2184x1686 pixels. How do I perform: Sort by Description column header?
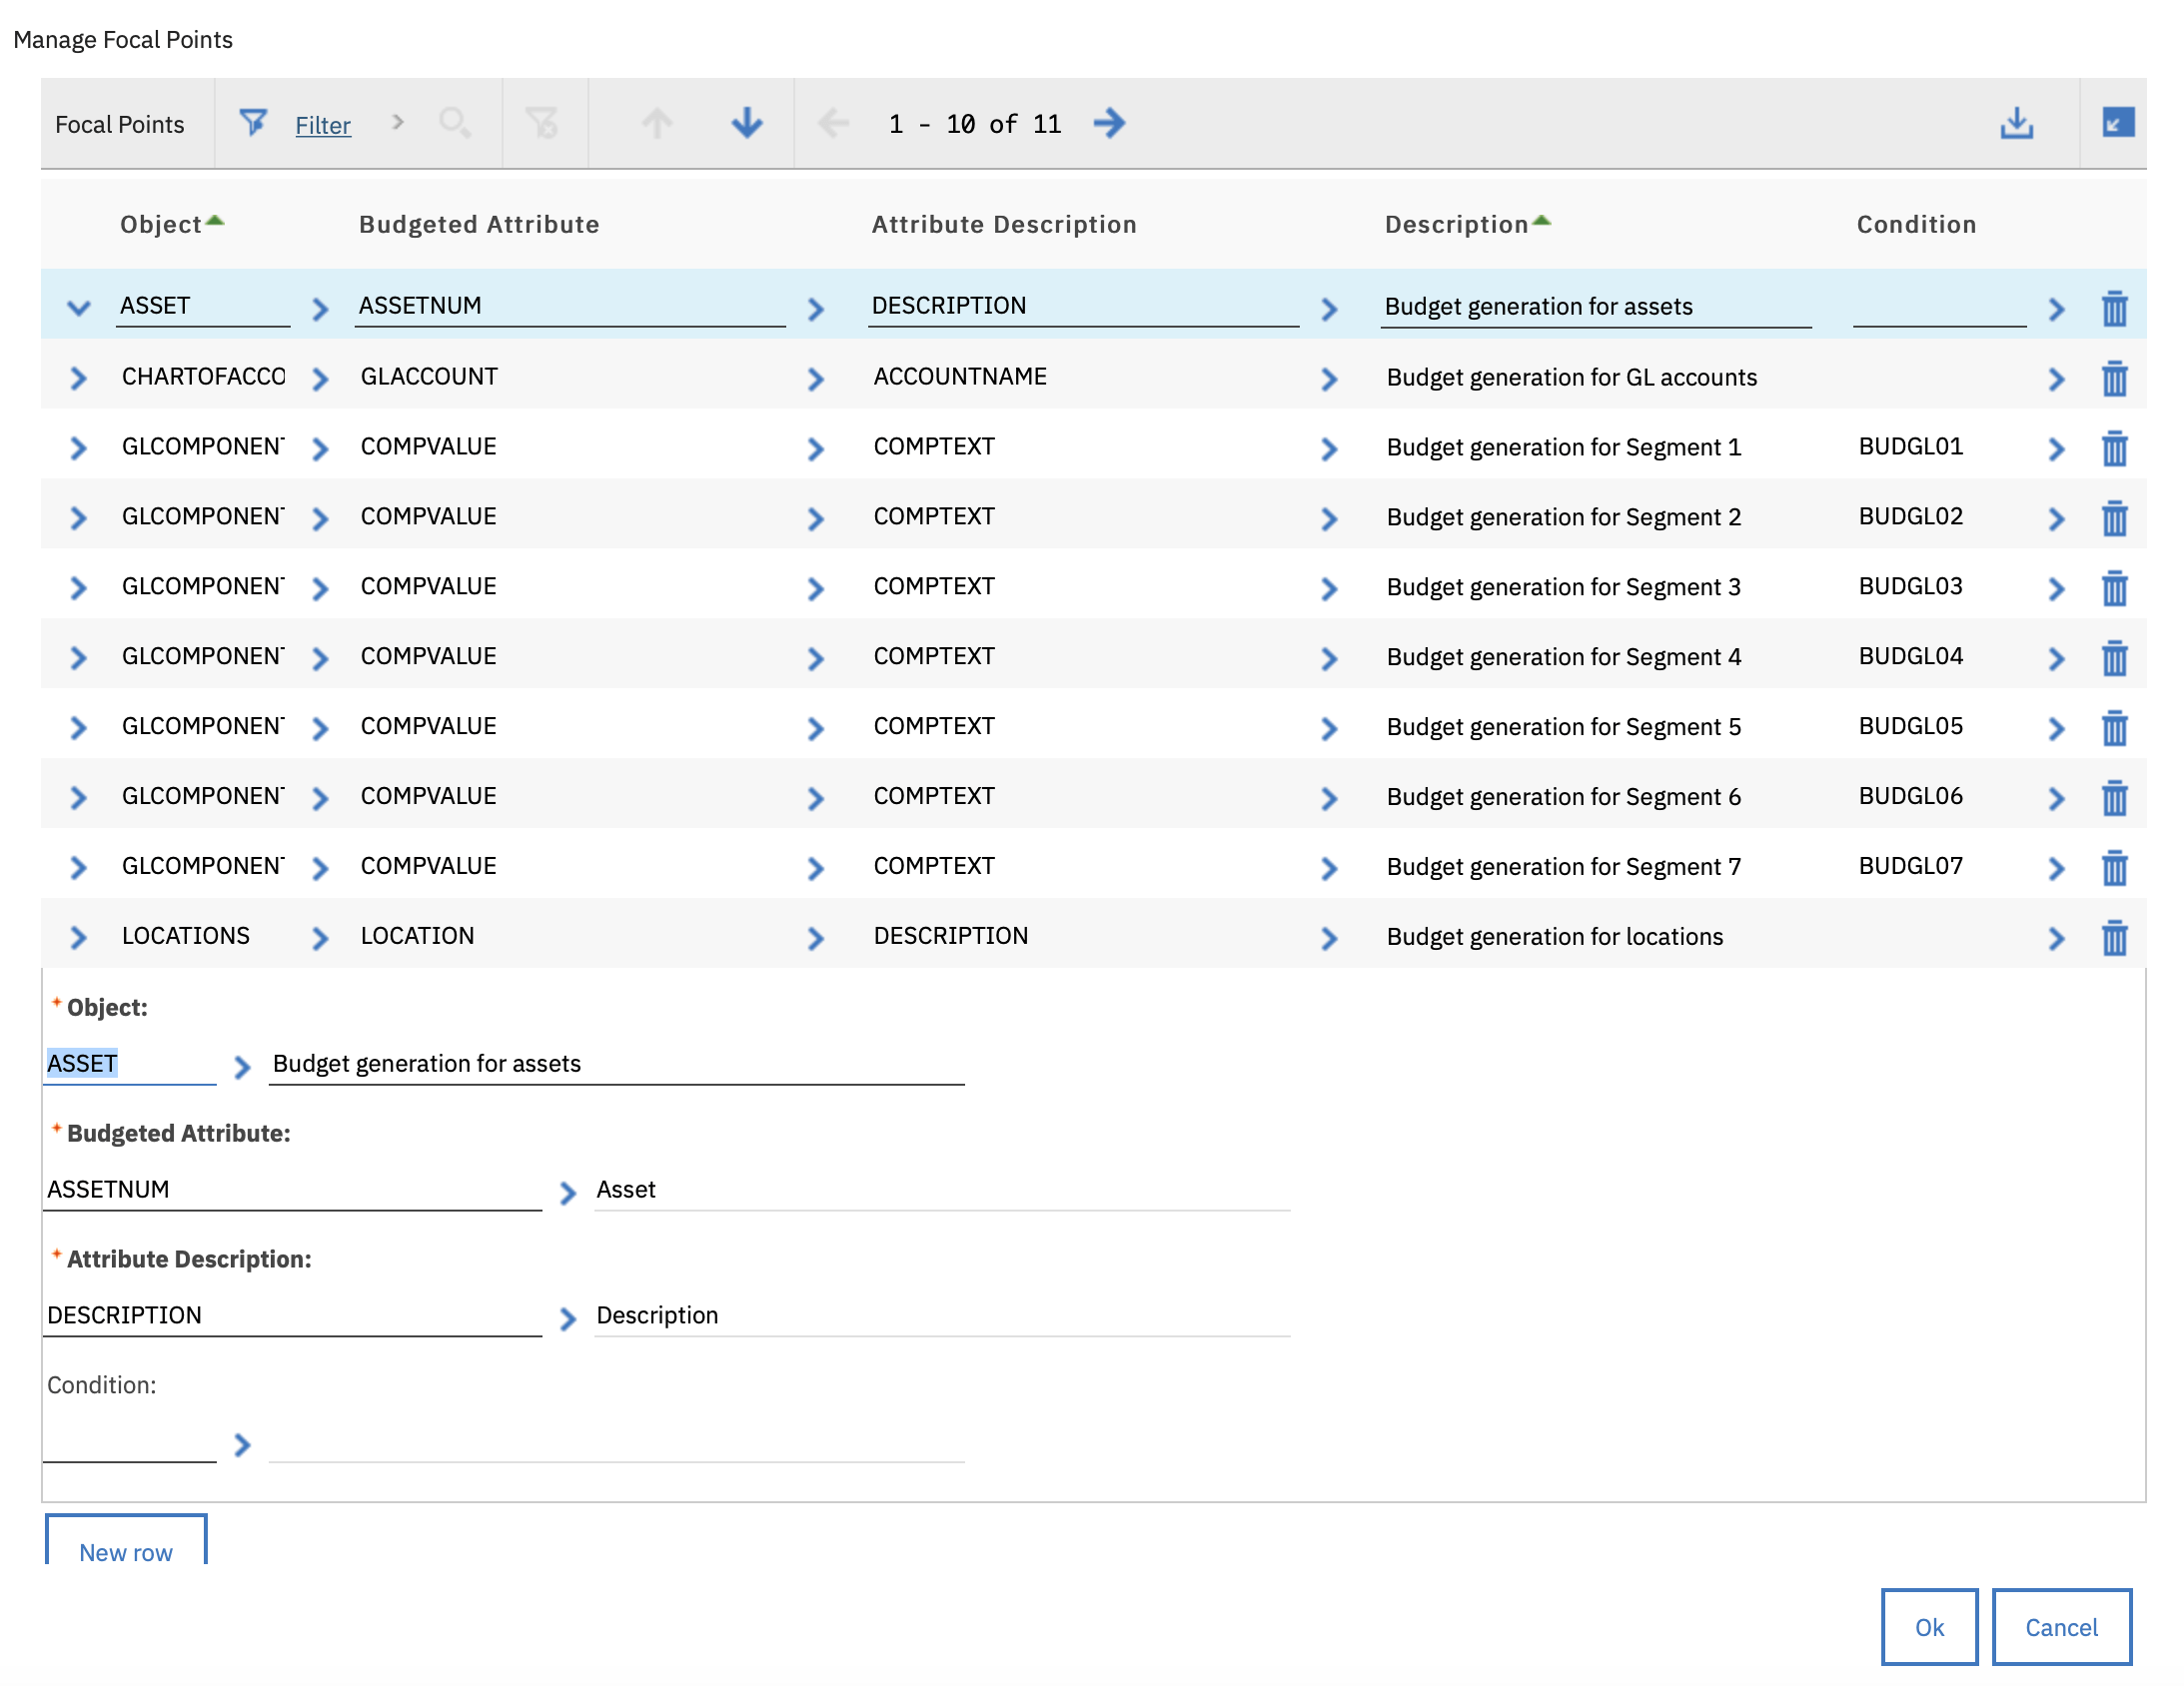[x=1456, y=225]
